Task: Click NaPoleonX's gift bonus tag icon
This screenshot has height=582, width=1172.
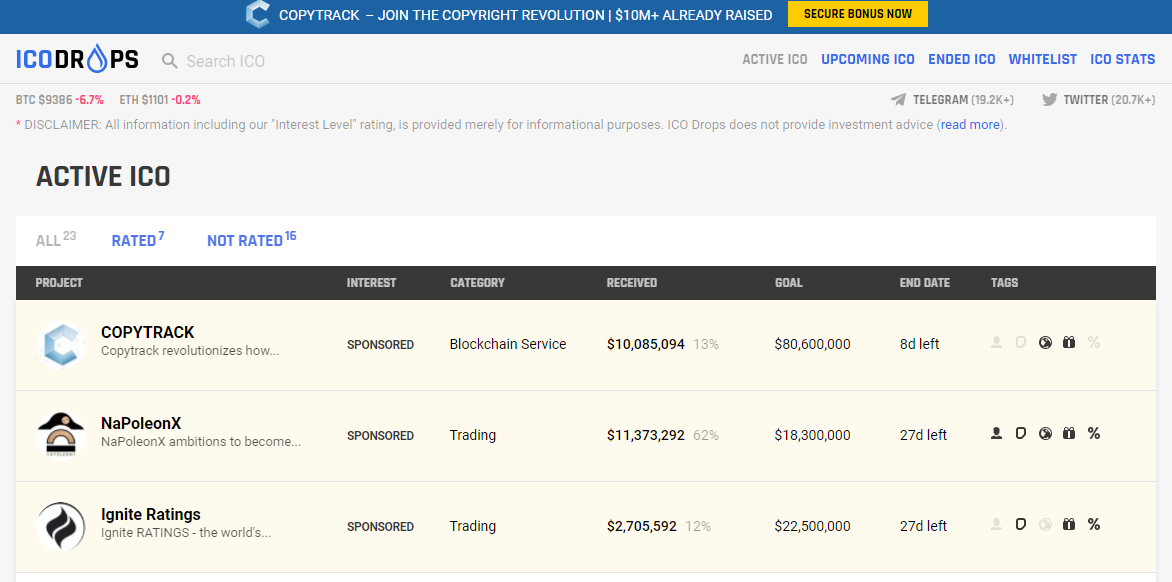Action: [x=1069, y=433]
